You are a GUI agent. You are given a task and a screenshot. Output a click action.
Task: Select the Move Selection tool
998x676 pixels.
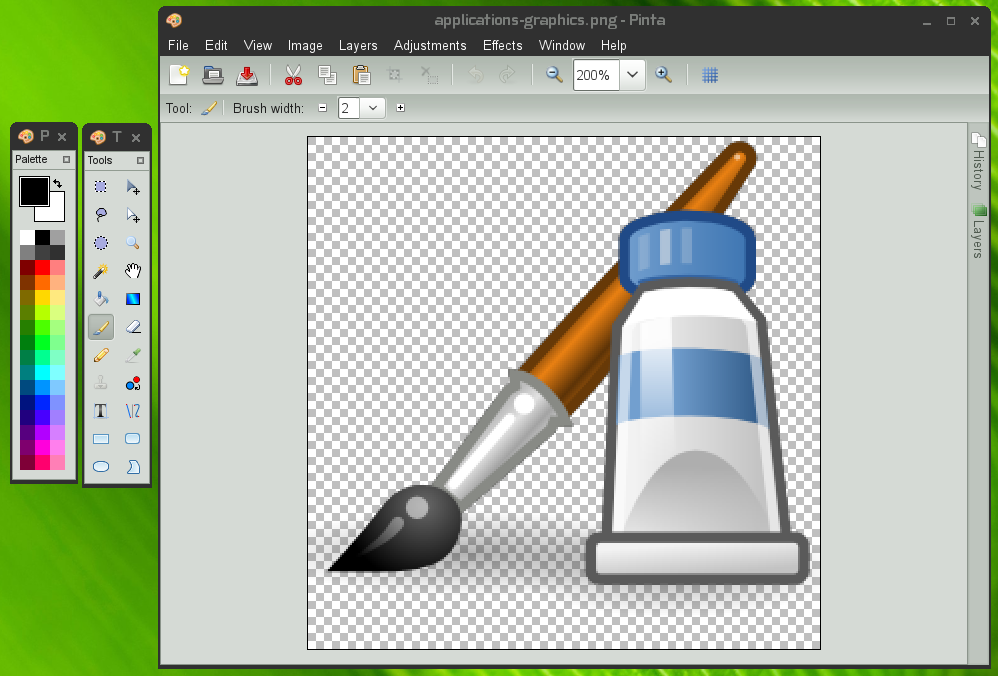pos(132,215)
